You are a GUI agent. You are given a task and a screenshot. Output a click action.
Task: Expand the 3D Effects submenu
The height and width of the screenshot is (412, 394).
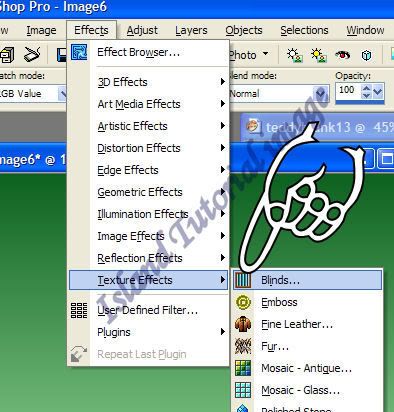point(148,82)
